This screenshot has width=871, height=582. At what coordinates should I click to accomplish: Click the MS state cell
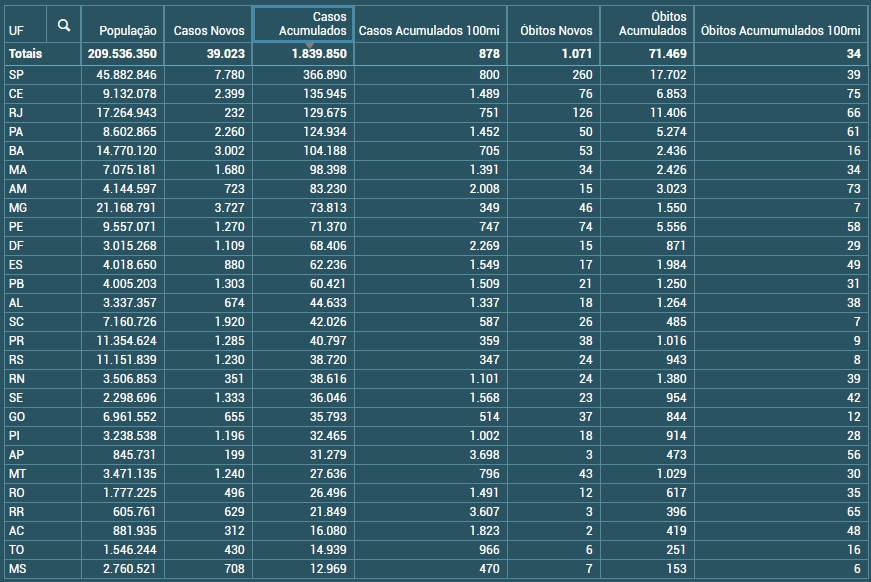click(17, 569)
